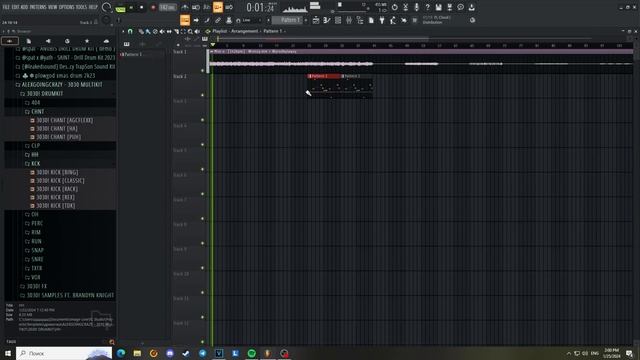Open the plugin picker plug icon
The image size is (640, 360).
coord(382,20)
